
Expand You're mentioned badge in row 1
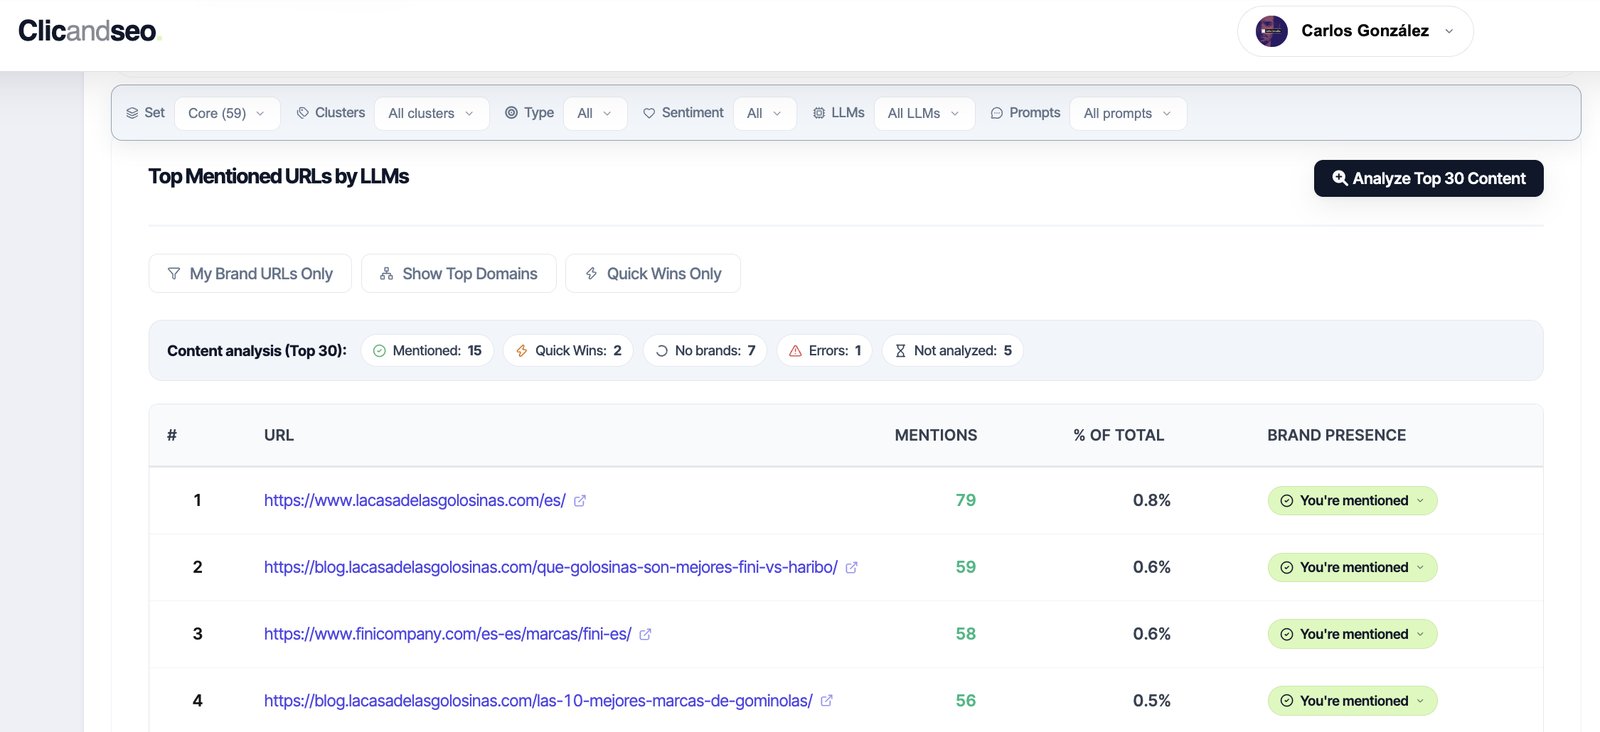pyautogui.click(x=1352, y=501)
